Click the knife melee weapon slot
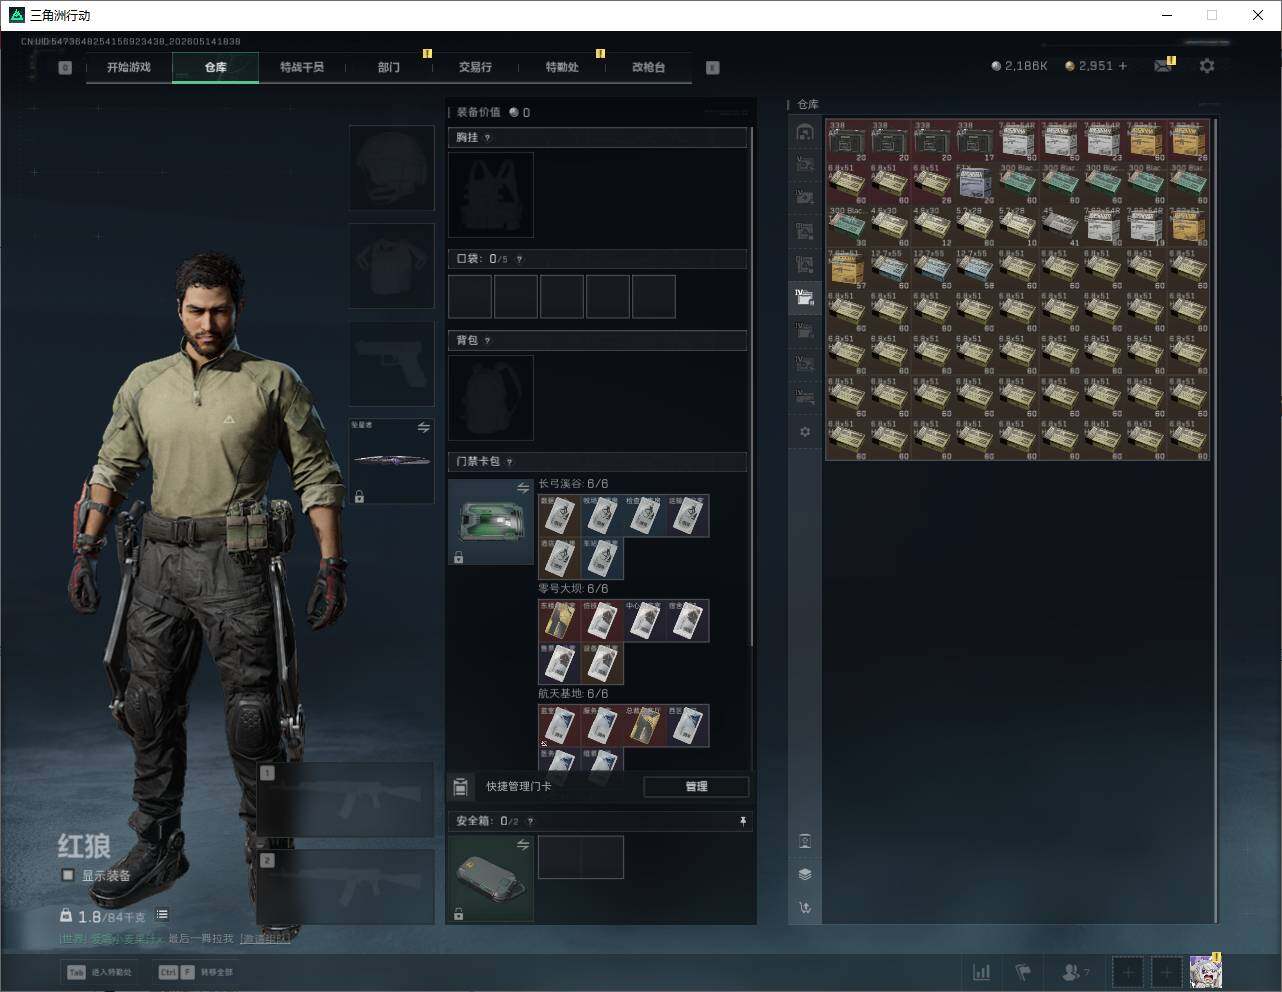The image size is (1282, 992). 392,461
